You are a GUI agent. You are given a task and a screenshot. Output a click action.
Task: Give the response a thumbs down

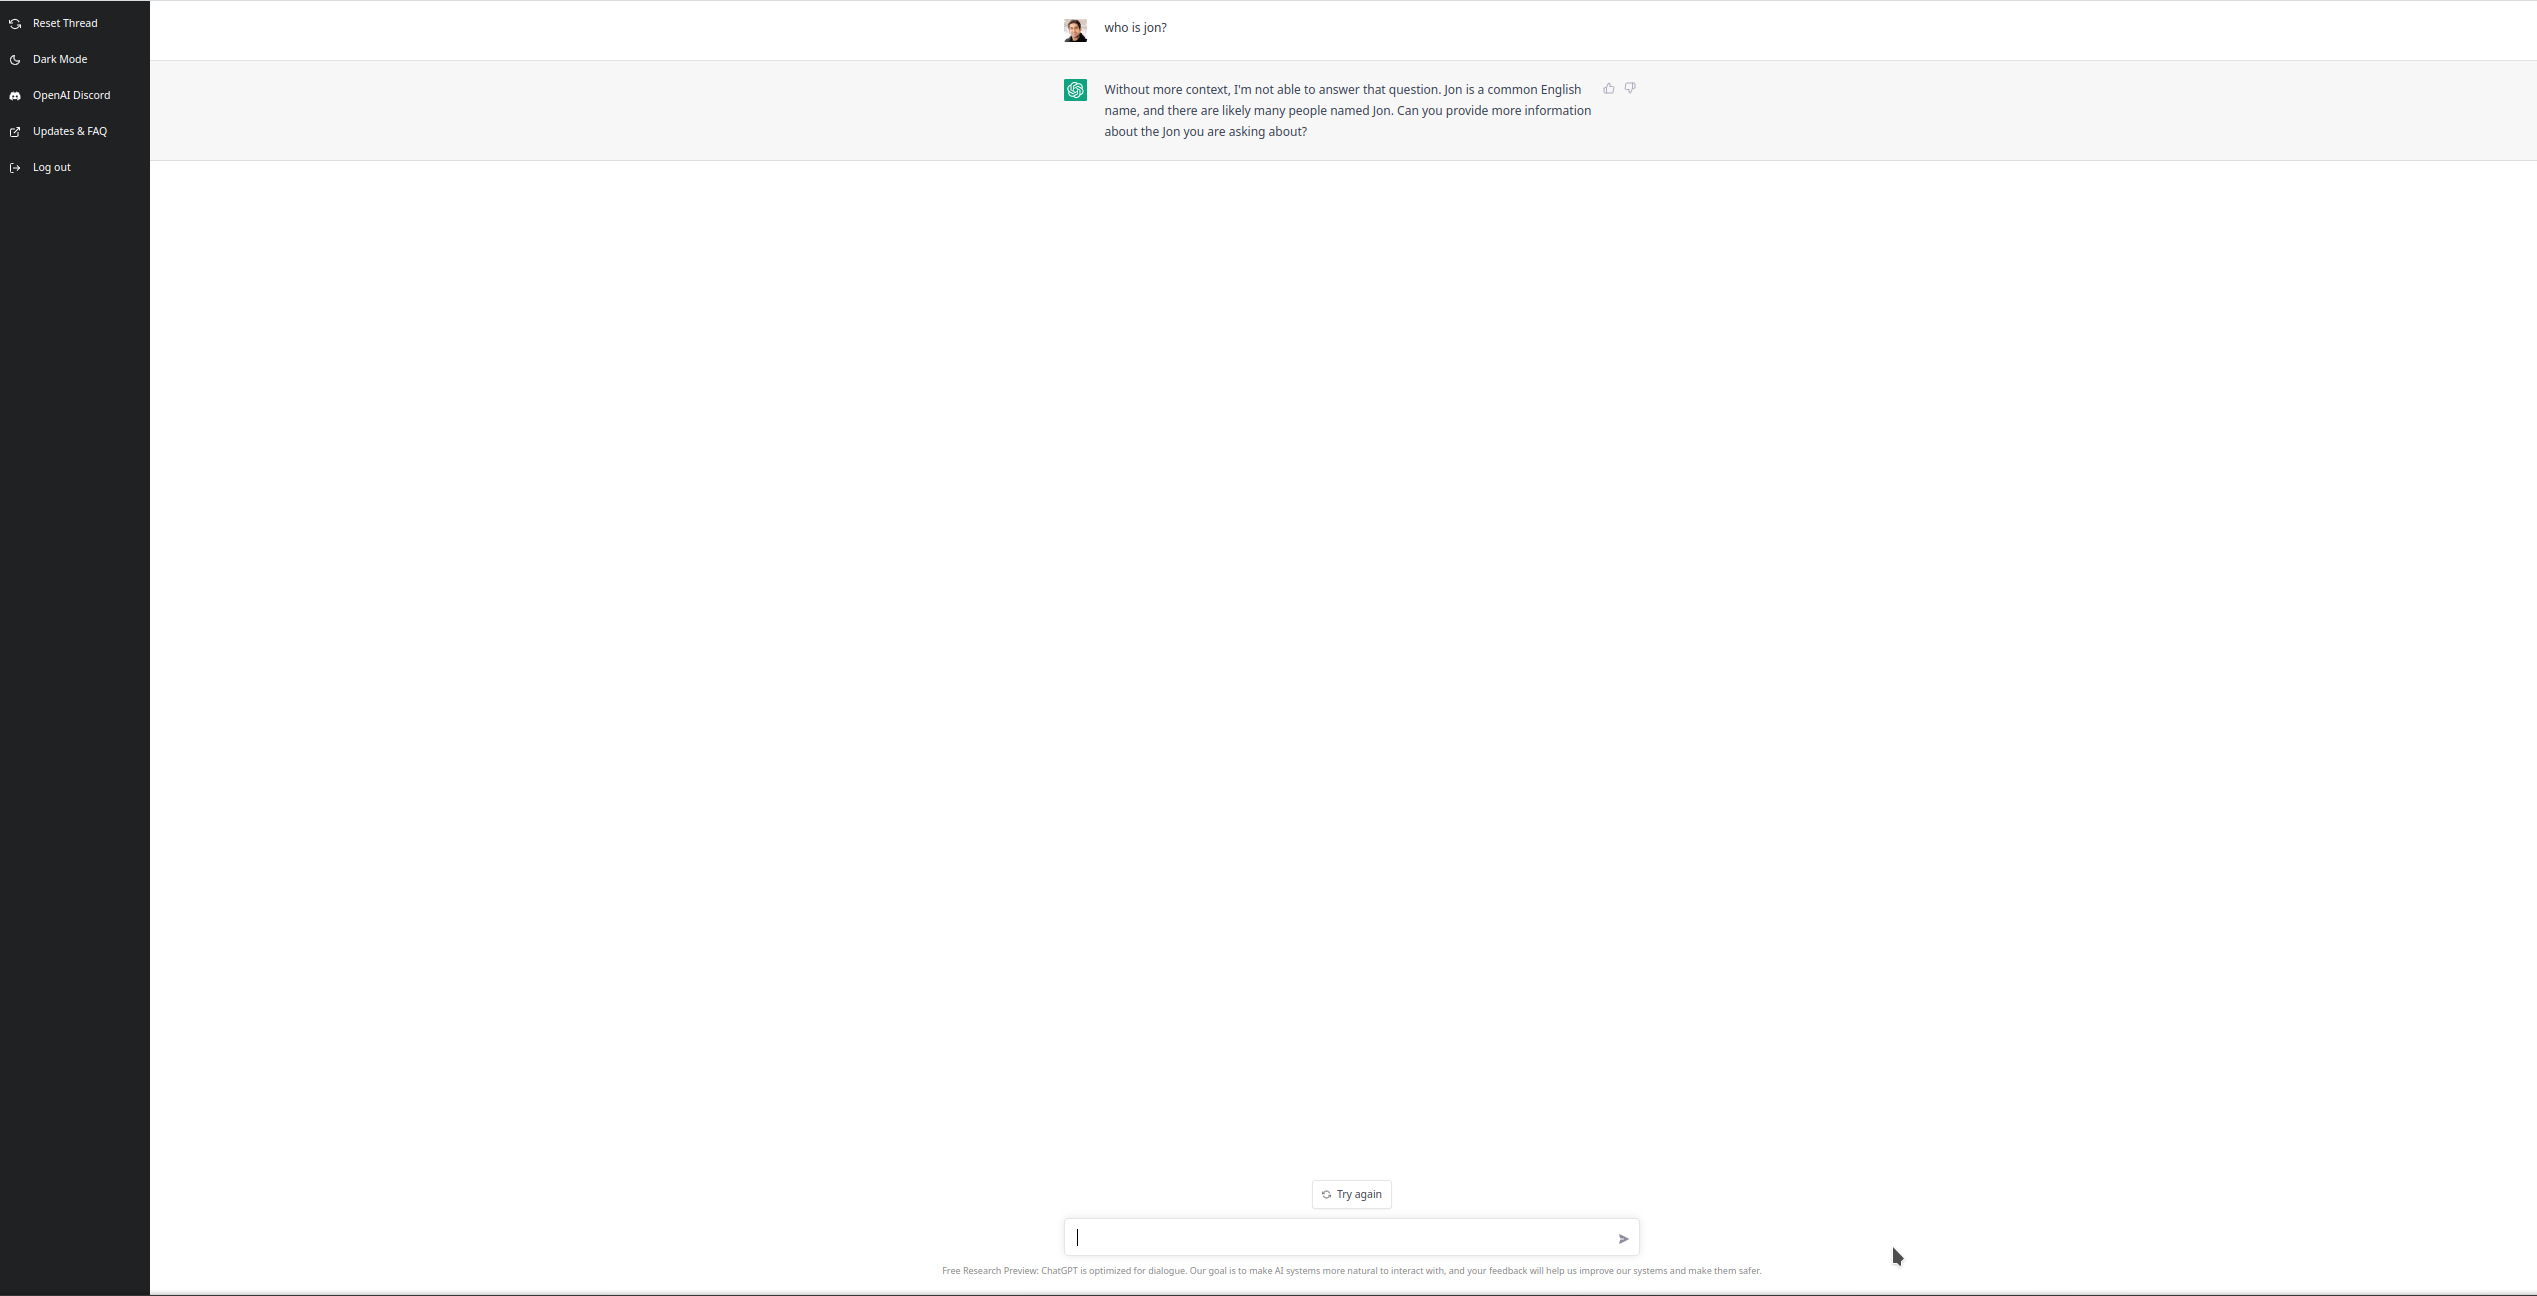(x=1630, y=89)
